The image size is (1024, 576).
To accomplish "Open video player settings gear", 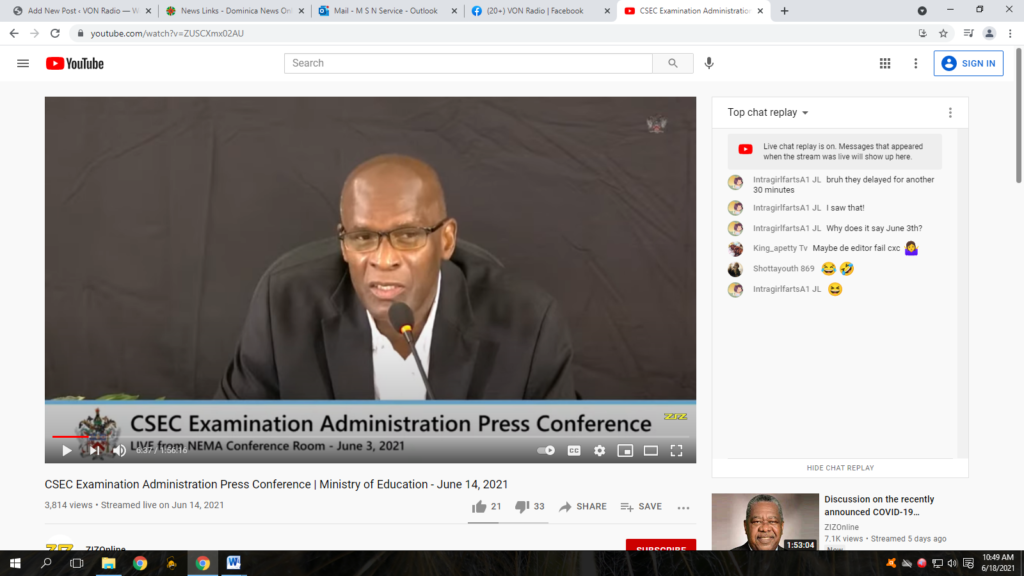I will 599,451.
